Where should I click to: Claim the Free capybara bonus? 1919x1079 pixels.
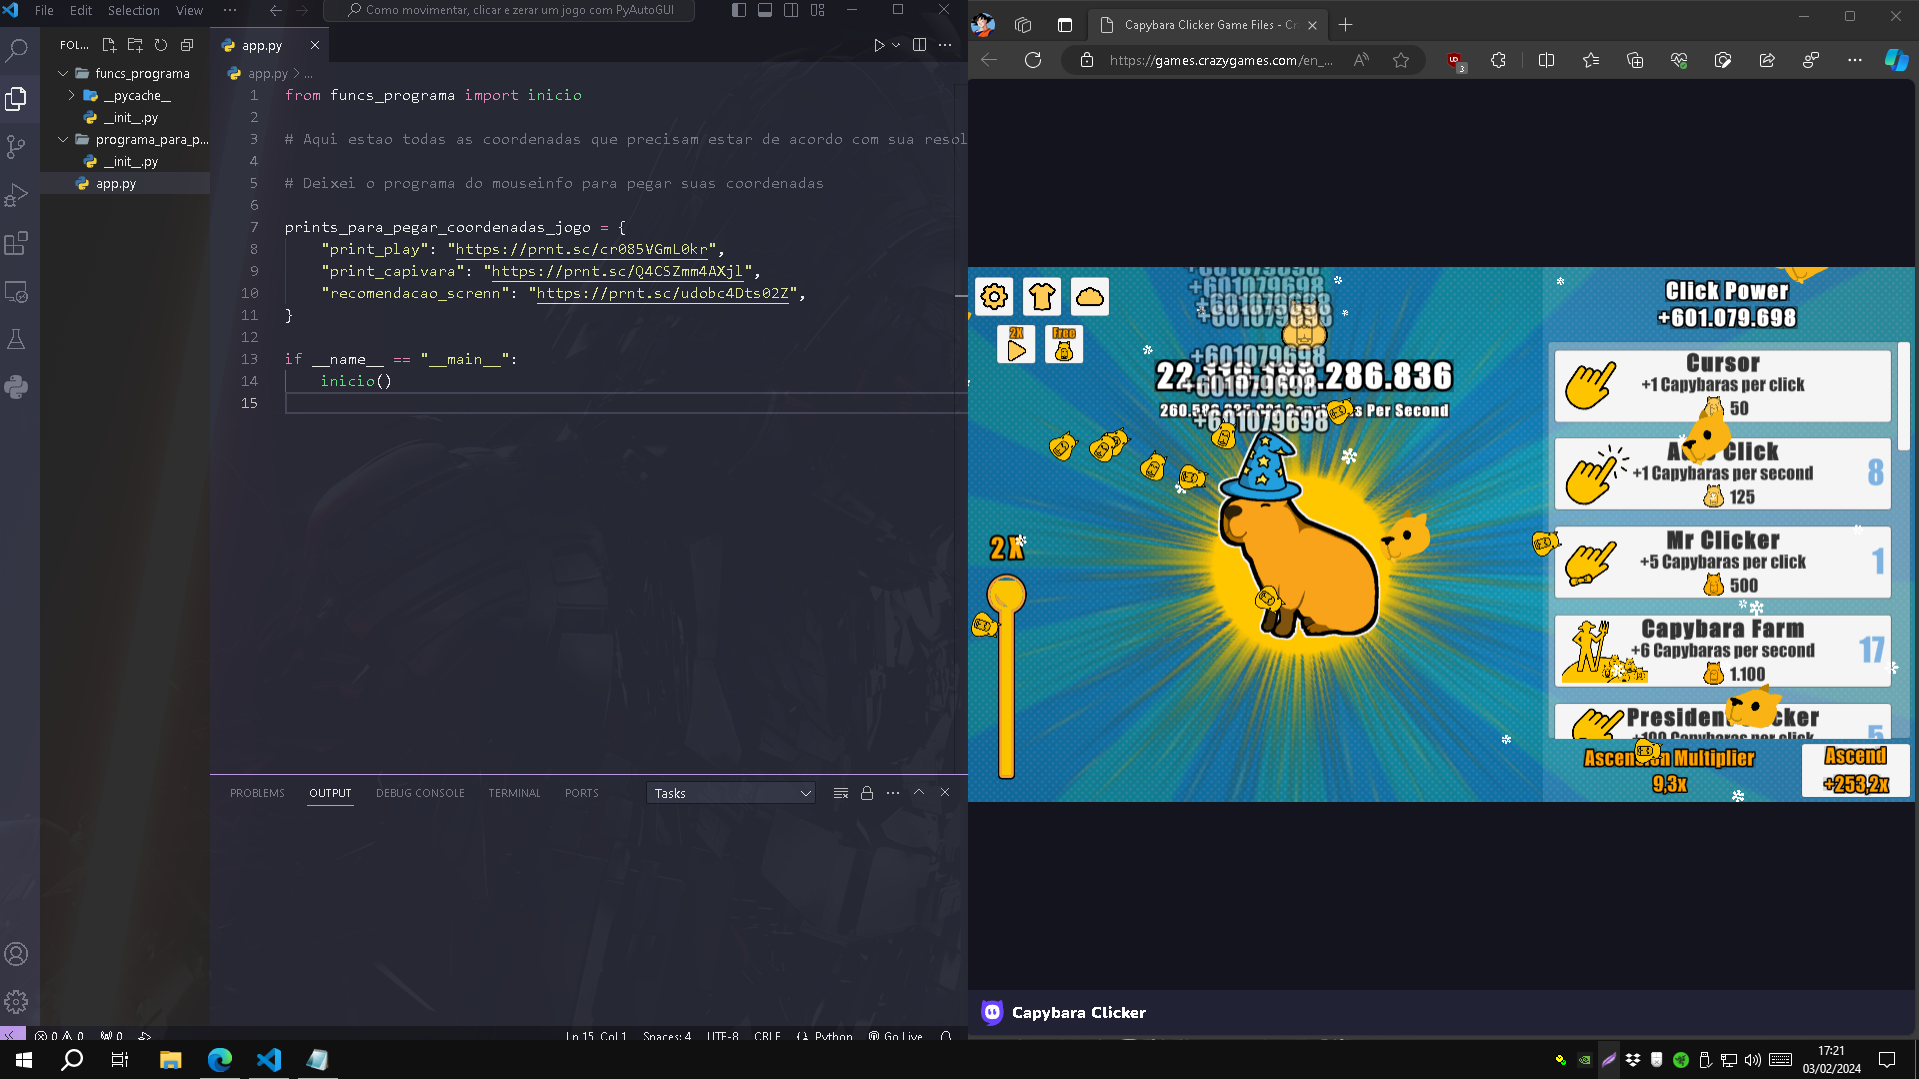[1064, 345]
